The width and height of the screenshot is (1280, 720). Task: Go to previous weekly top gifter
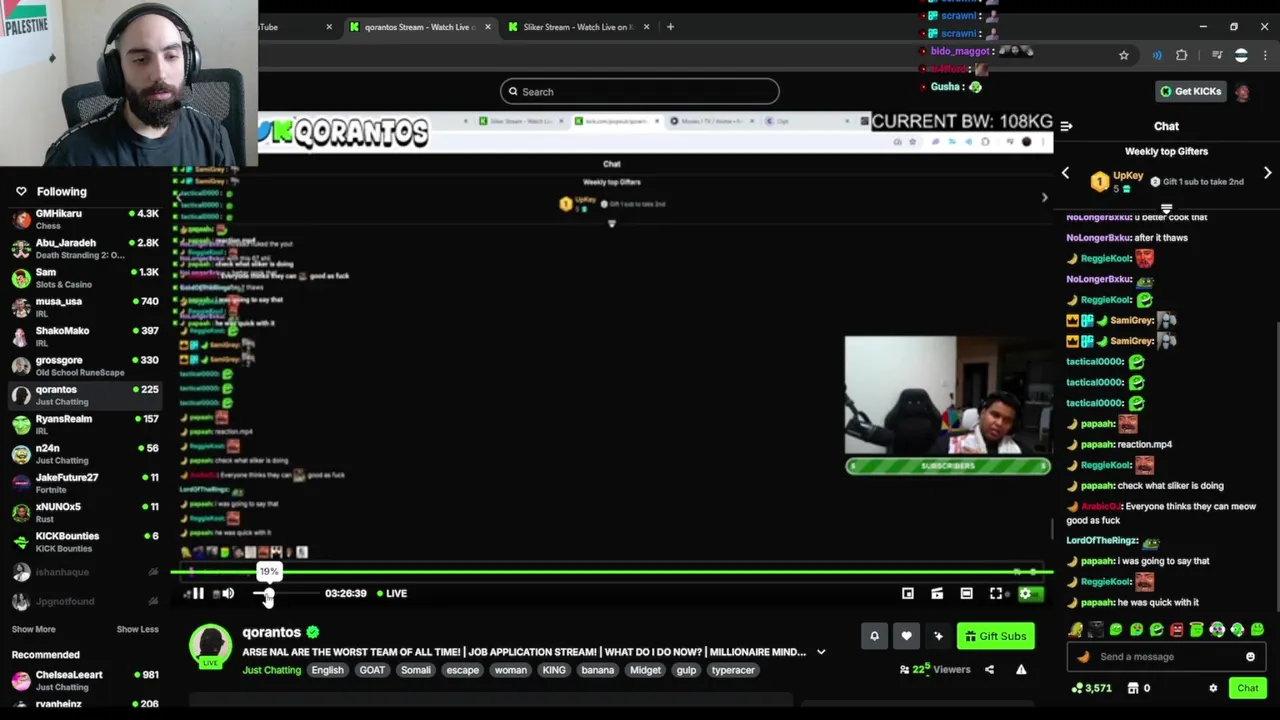click(1065, 173)
